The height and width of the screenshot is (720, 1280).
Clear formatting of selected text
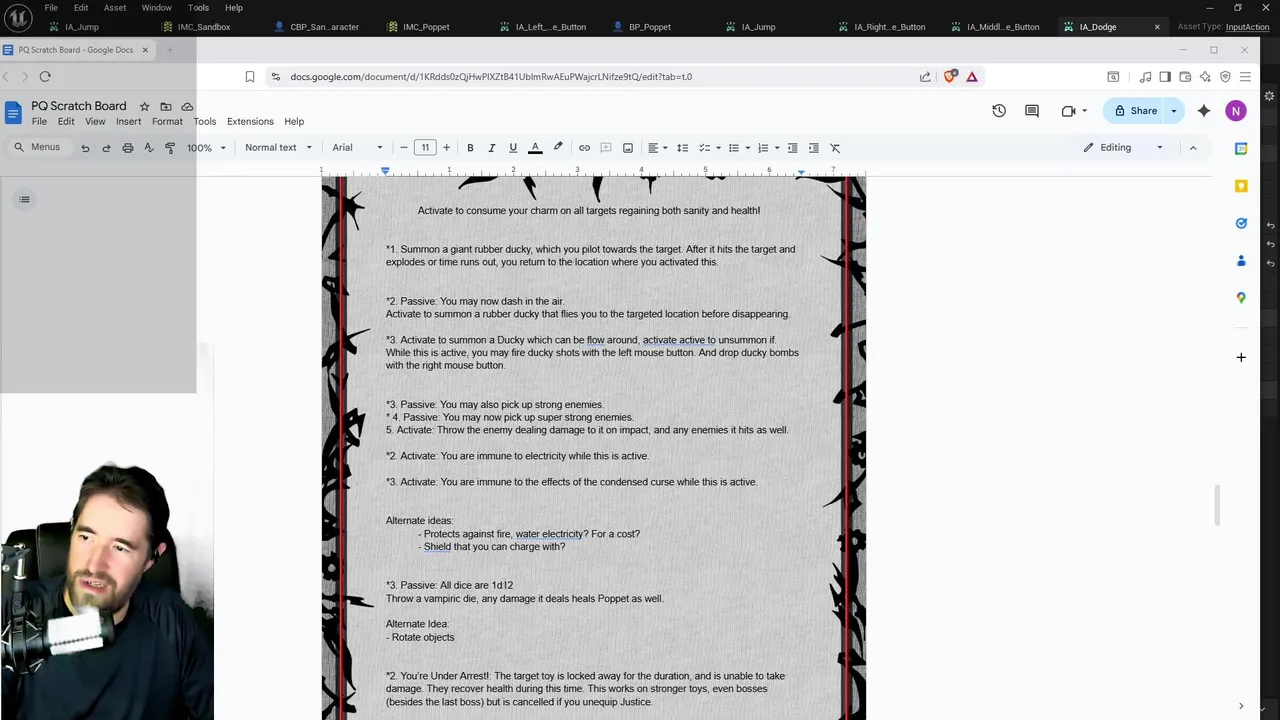coord(835,148)
